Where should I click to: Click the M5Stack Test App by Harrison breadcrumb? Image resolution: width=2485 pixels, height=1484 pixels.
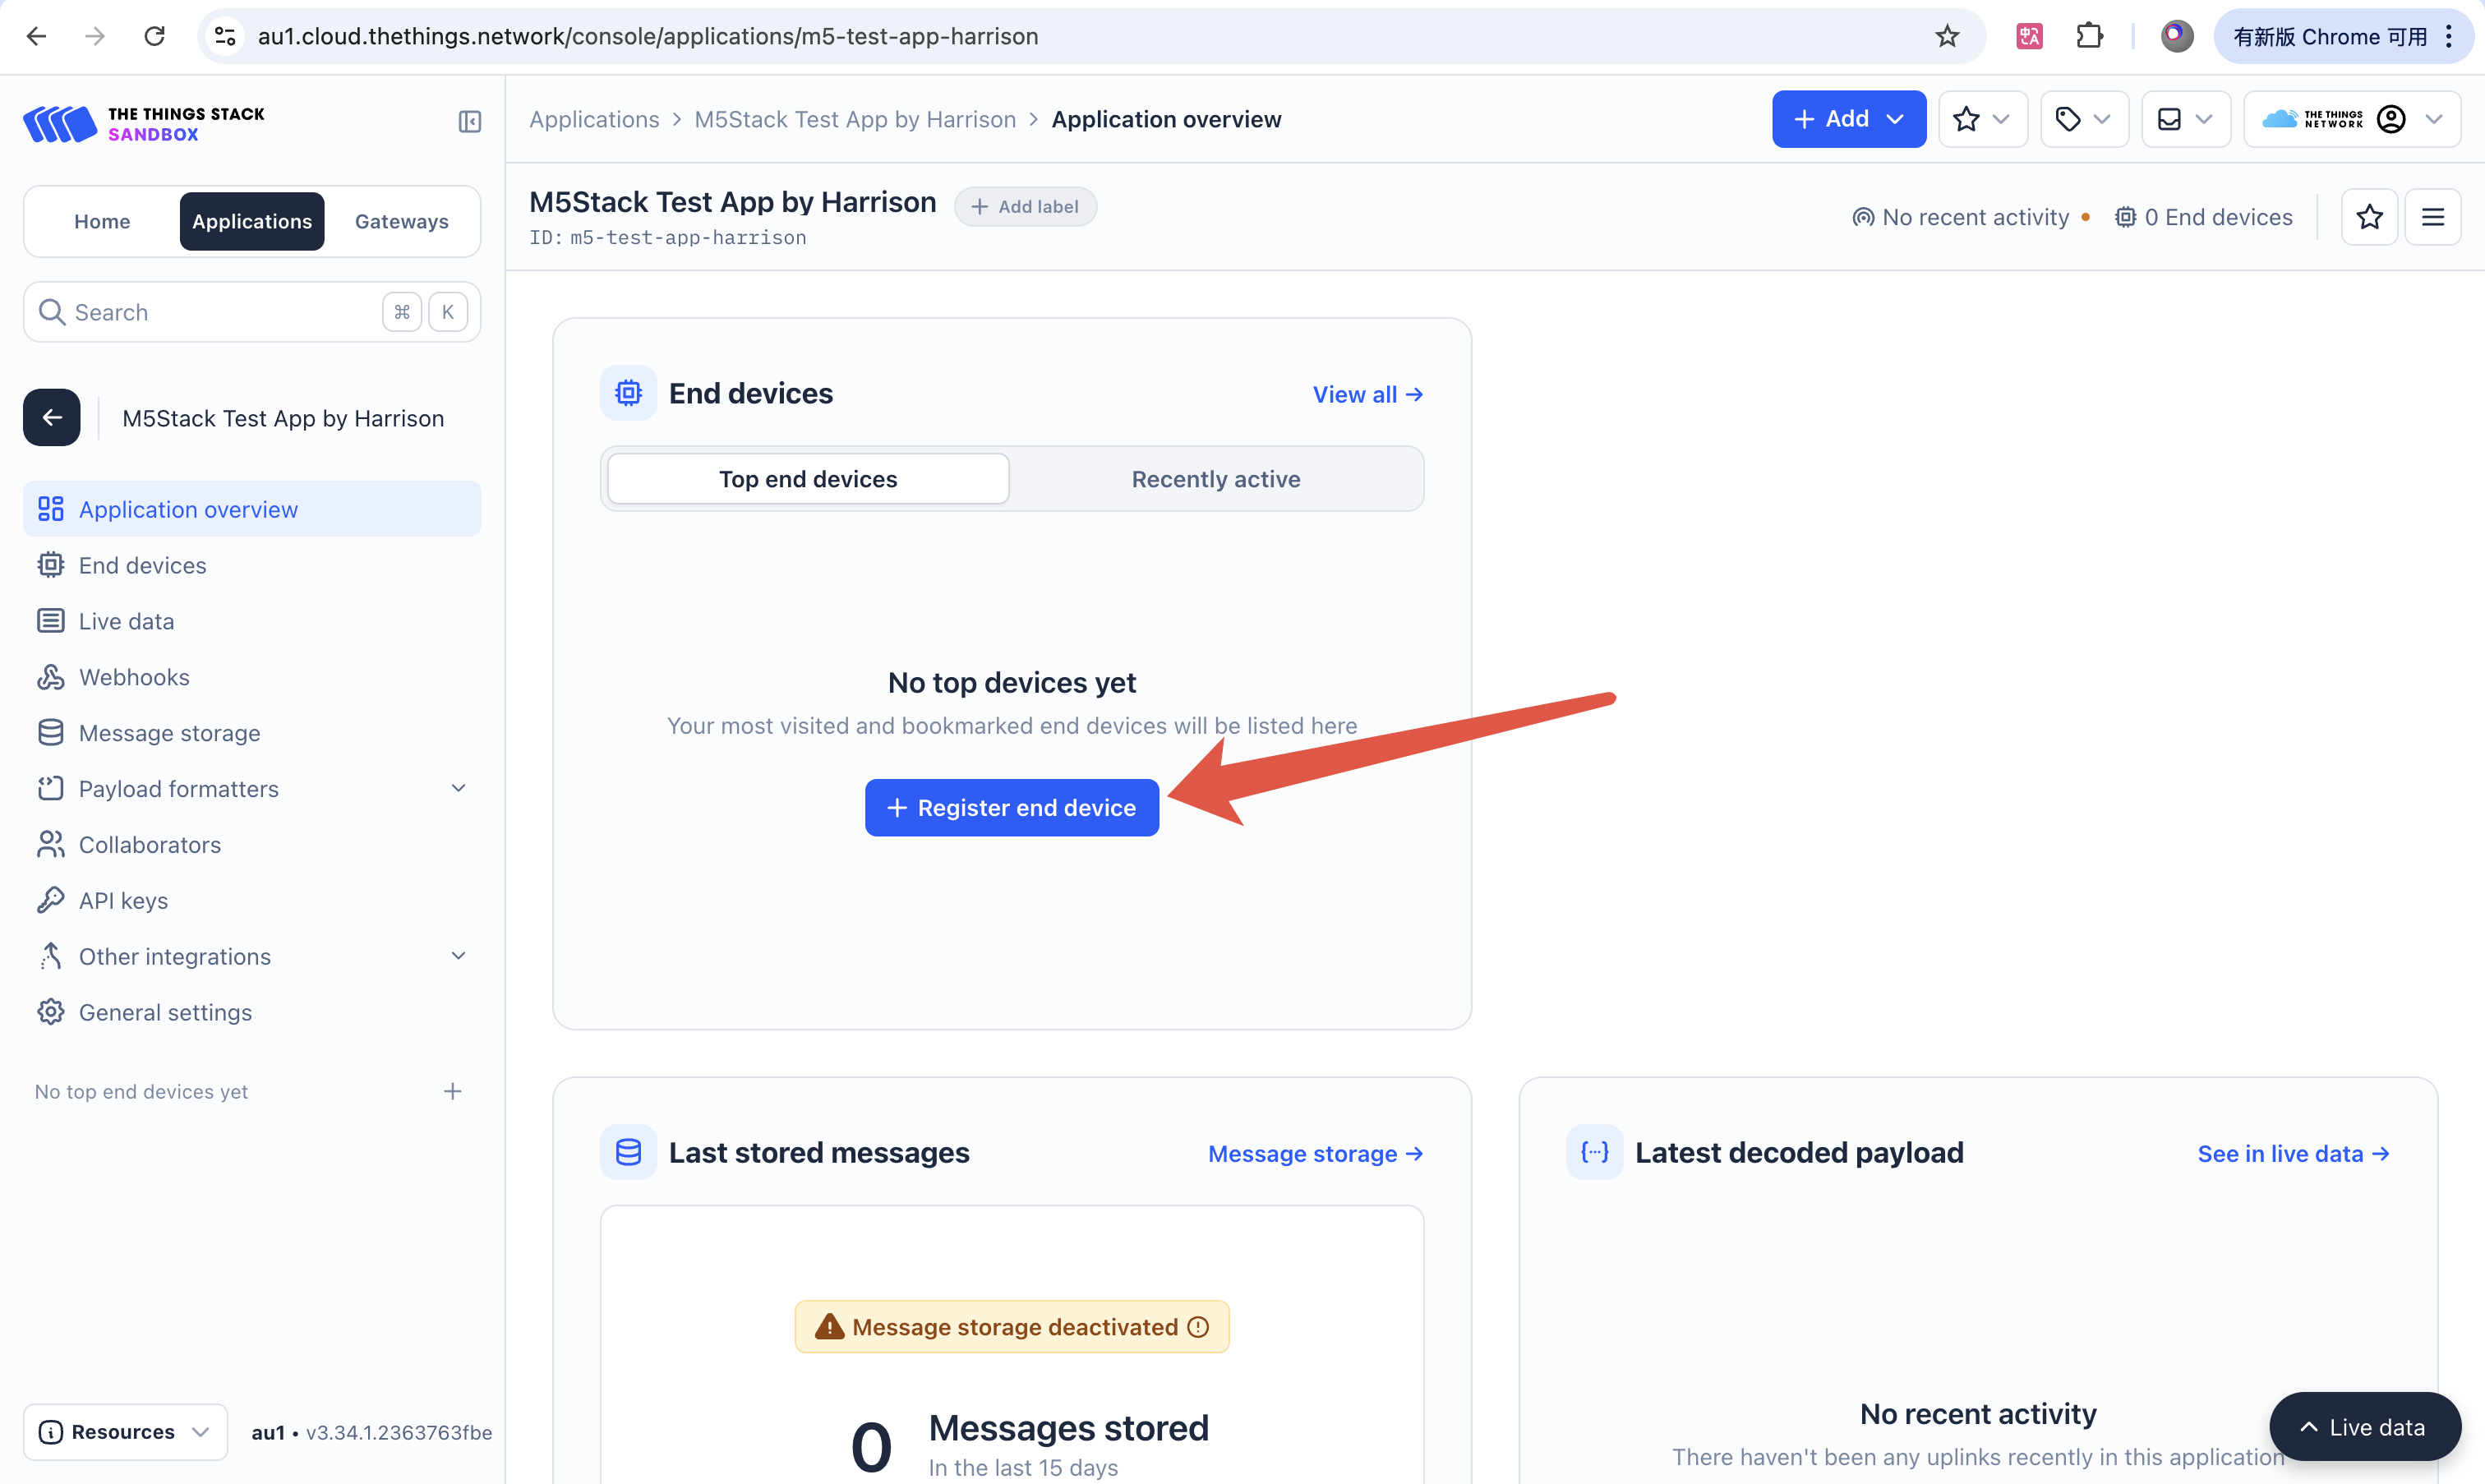pyautogui.click(x=855, y=119)
